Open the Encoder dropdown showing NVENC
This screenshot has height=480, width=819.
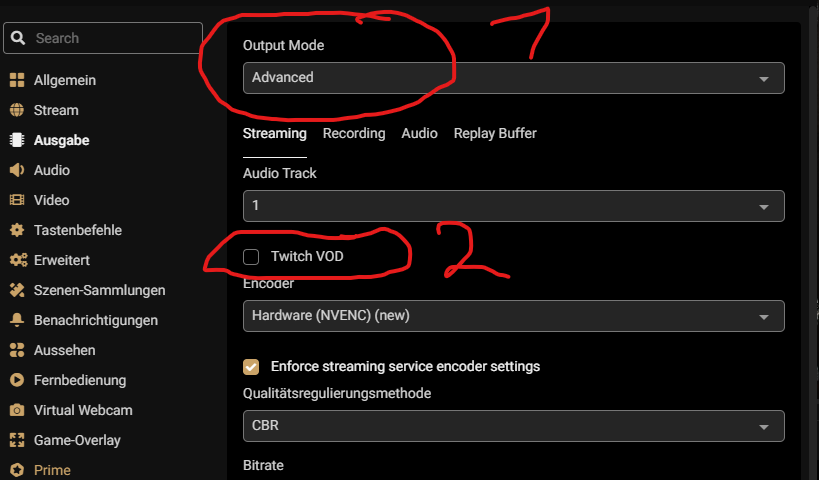tap(513, 316)
